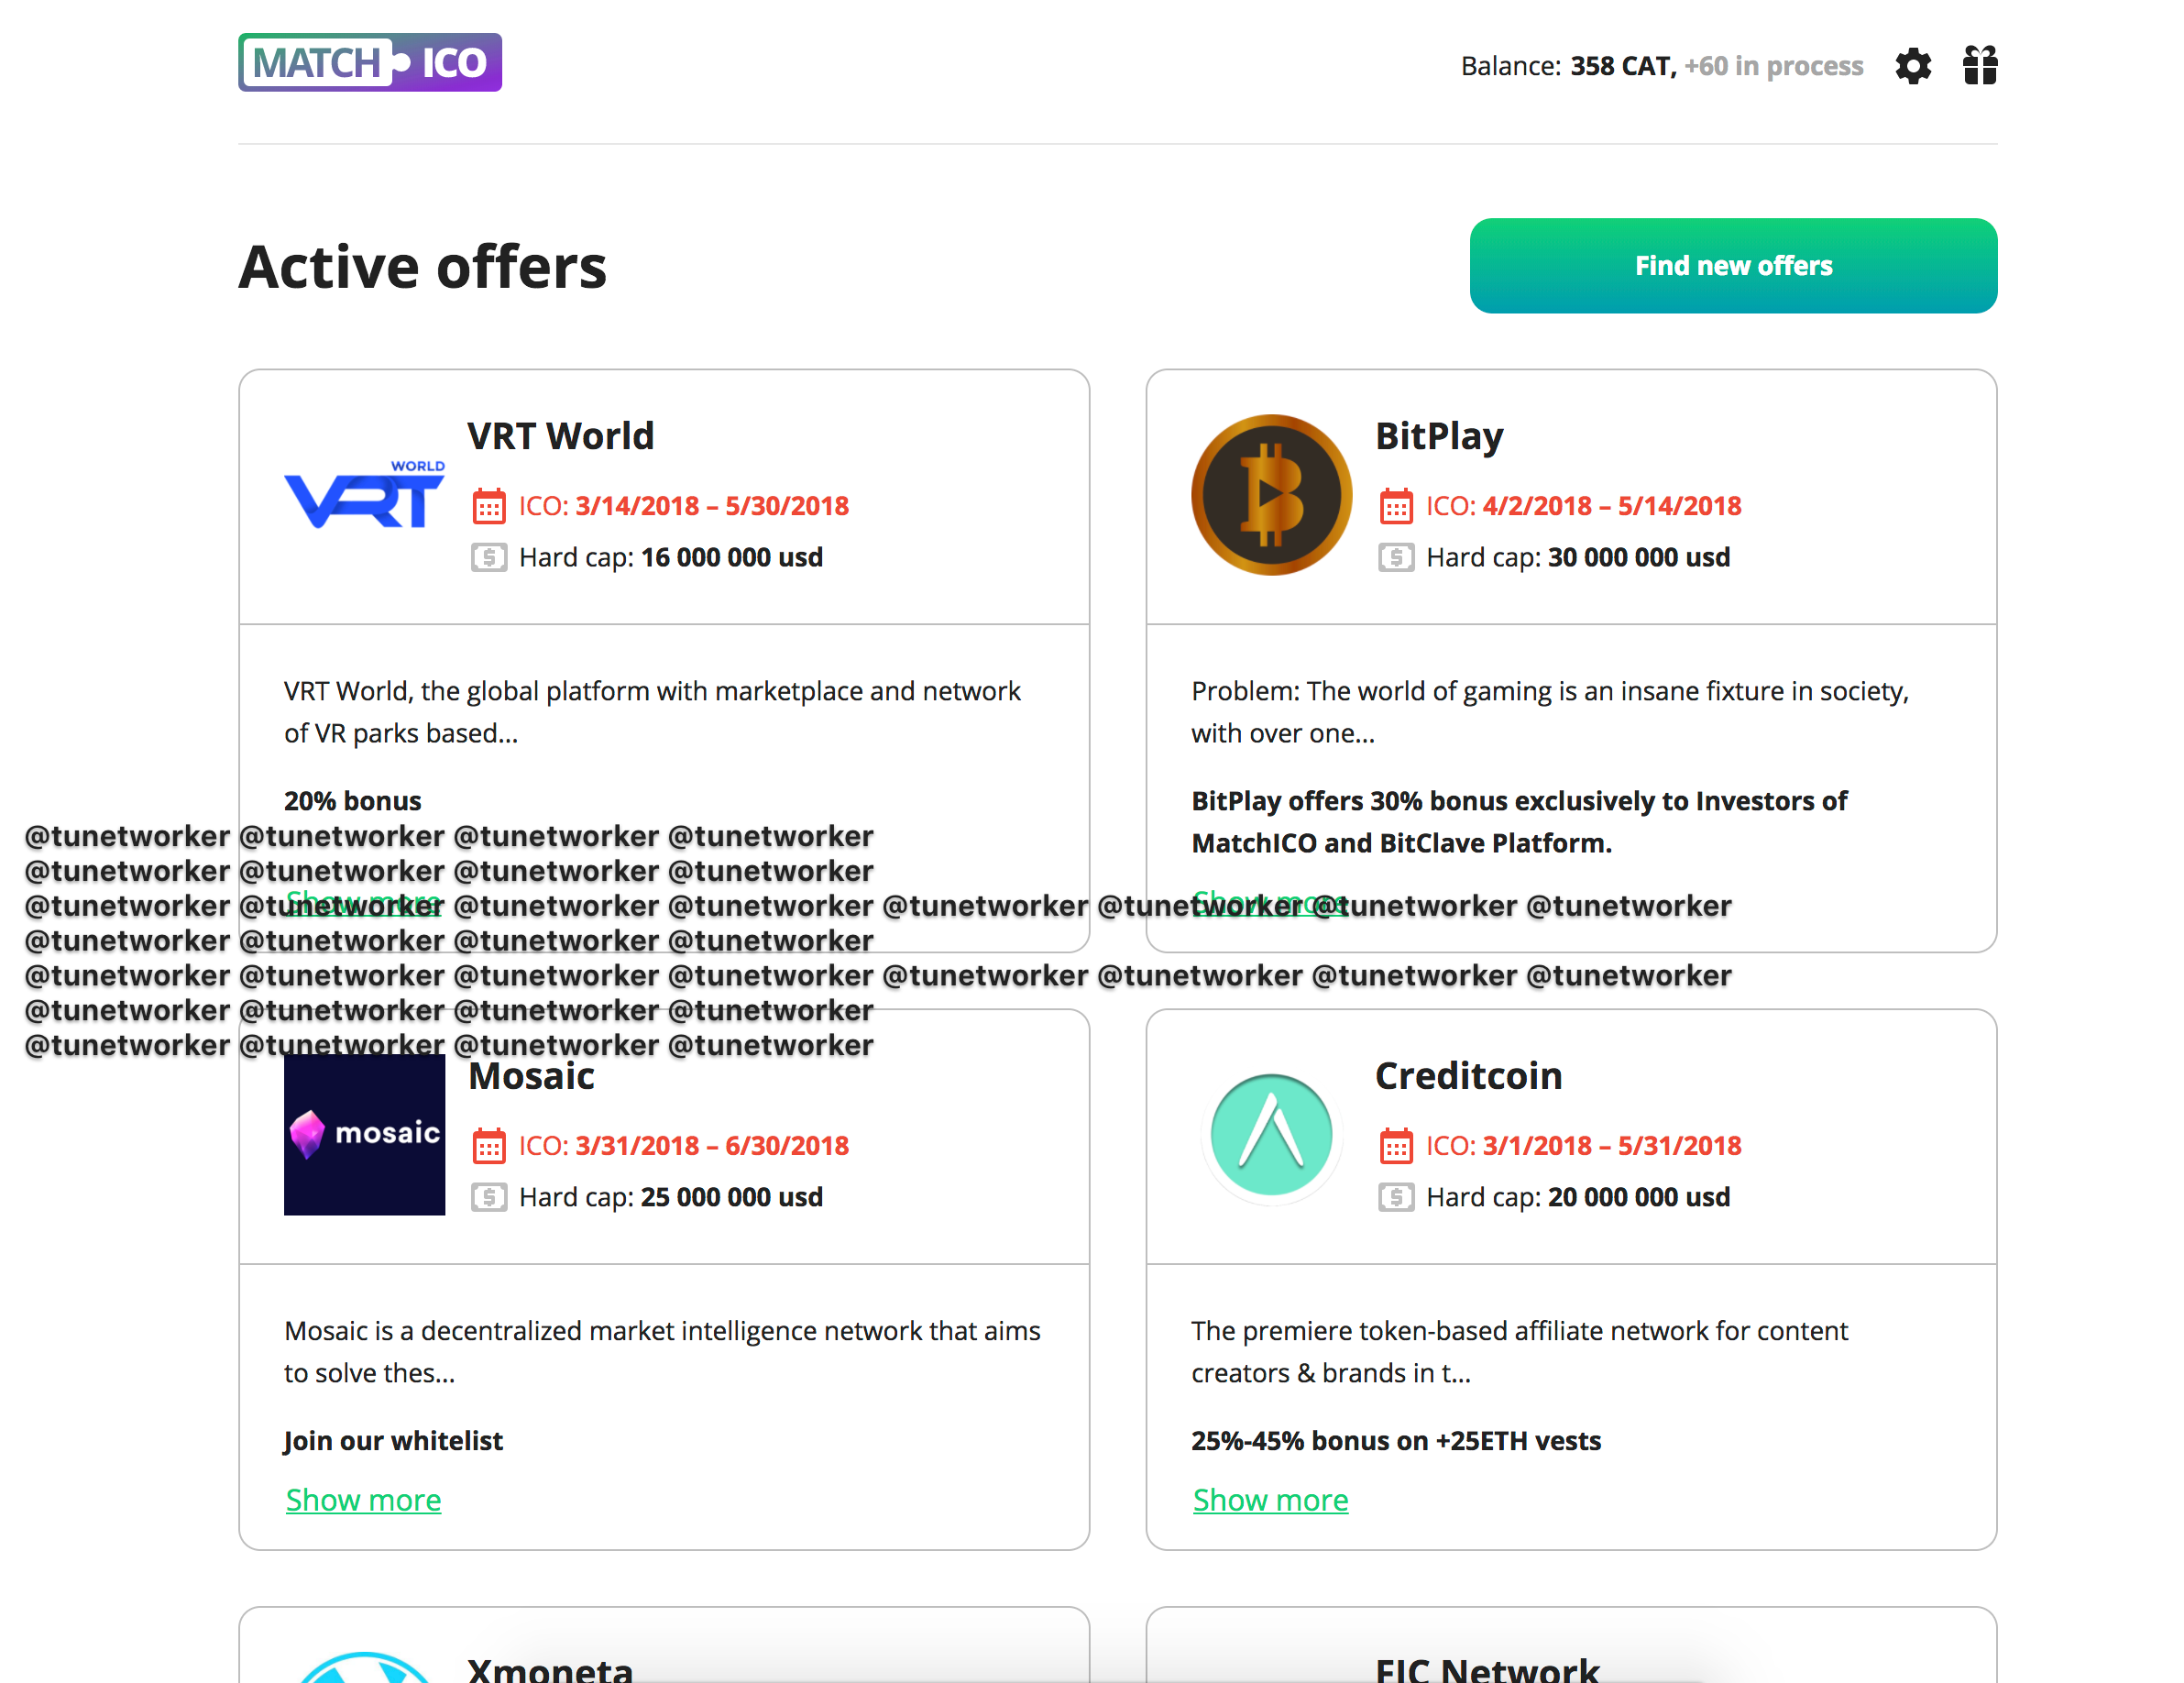Click the Mosaic logo image
The height and width of the screenshot is (1683, 2184).
pyautogui.click(x=364, y=1134)
